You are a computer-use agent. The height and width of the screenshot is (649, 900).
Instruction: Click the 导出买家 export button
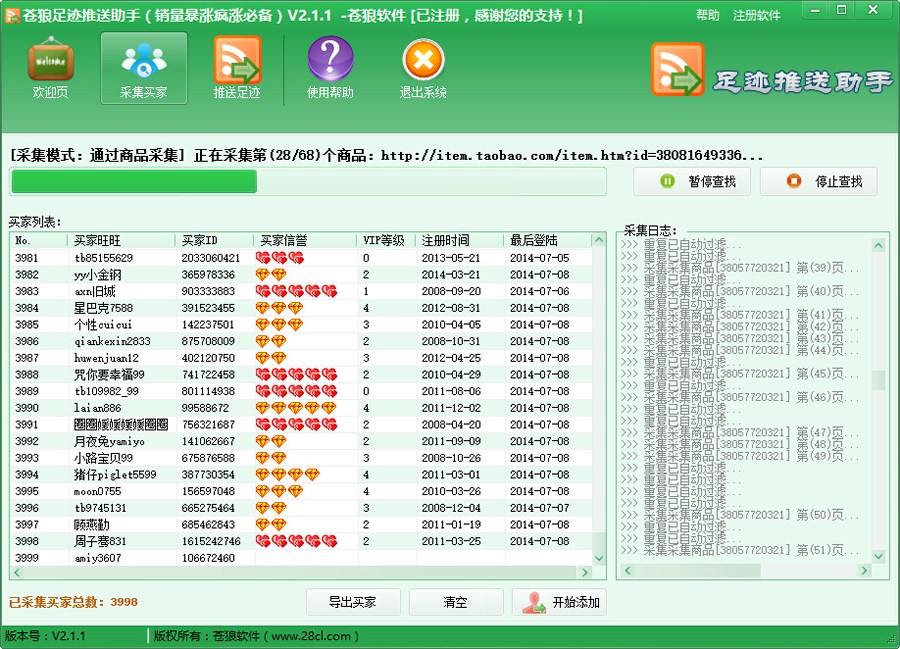[353, 602]
